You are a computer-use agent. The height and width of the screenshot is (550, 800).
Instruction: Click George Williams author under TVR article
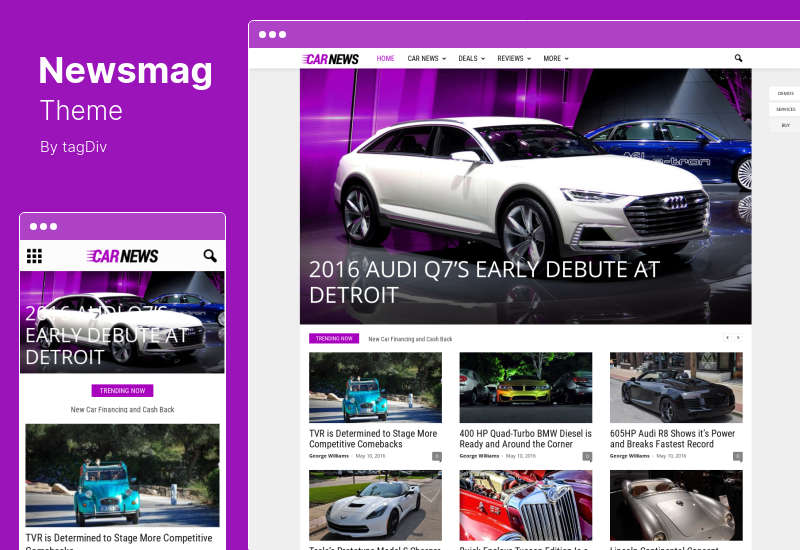pyautogui.click(x=329, y=456)
